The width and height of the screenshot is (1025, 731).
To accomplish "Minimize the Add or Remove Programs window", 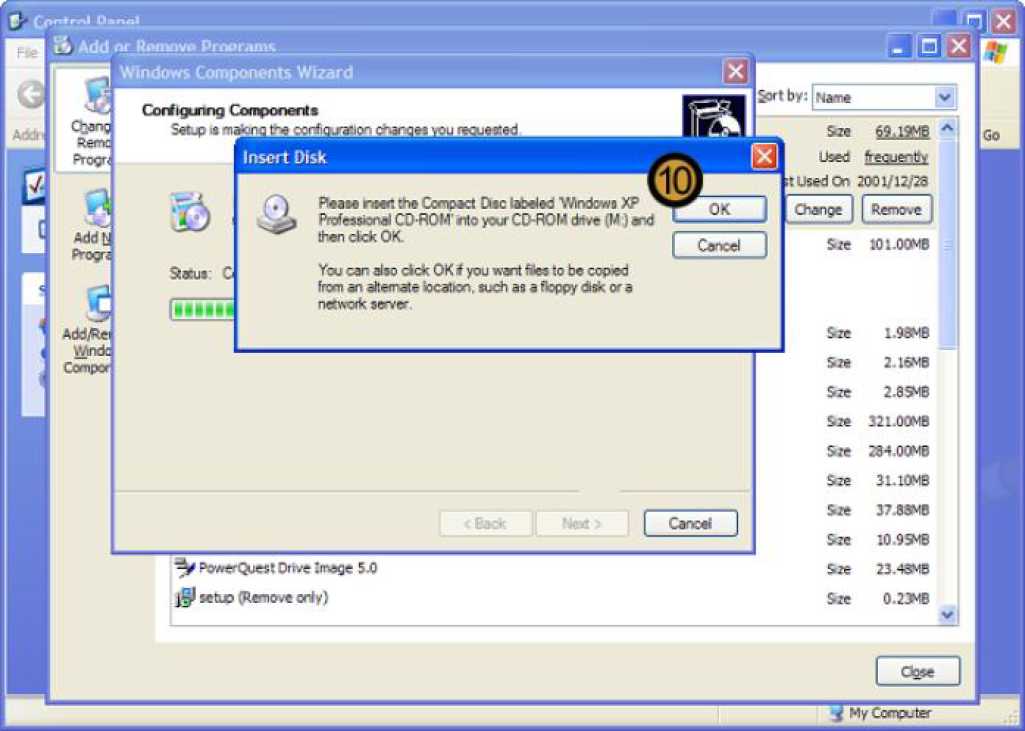I will (x=899, y=47).
